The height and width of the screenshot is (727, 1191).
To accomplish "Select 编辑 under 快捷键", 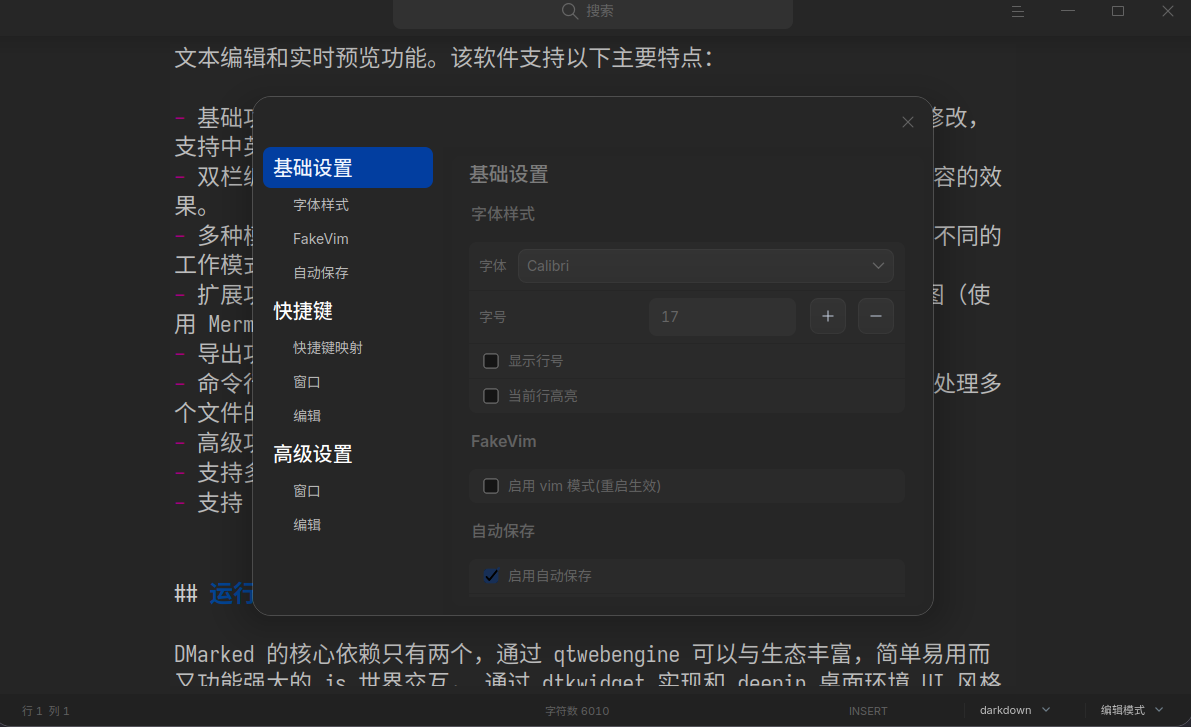I will 307,416.
